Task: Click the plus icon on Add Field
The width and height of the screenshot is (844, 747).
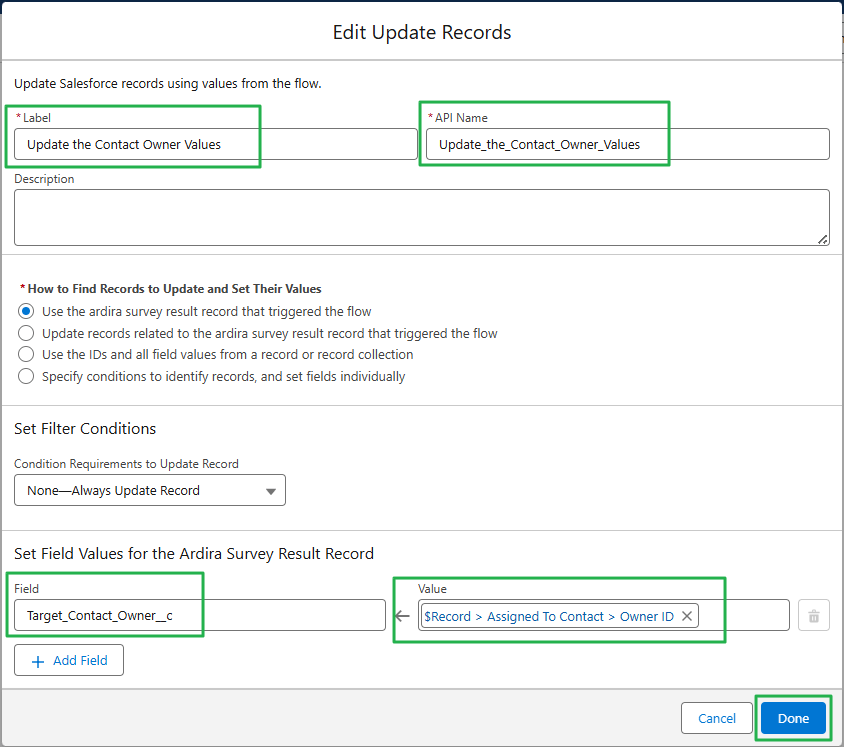Action: coord(38,661)
